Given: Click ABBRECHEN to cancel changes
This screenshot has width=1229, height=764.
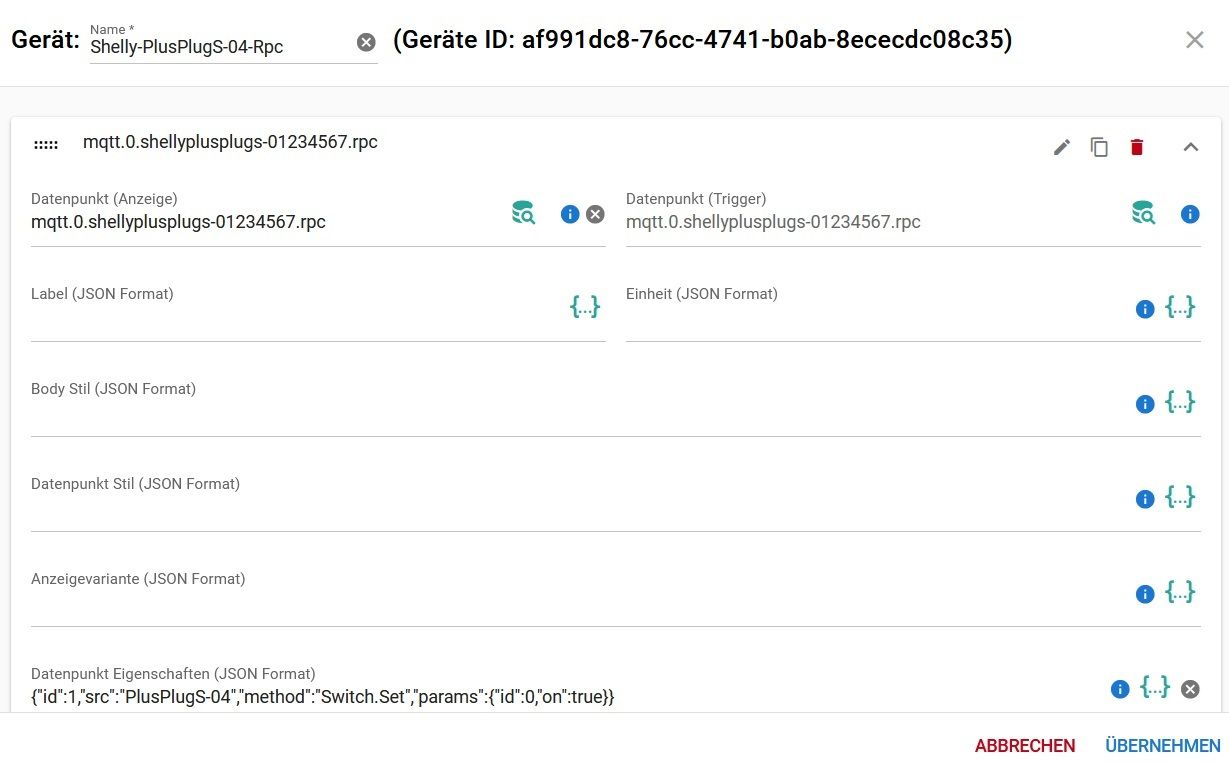Looking at the screenshot, I should (1025, 746).
